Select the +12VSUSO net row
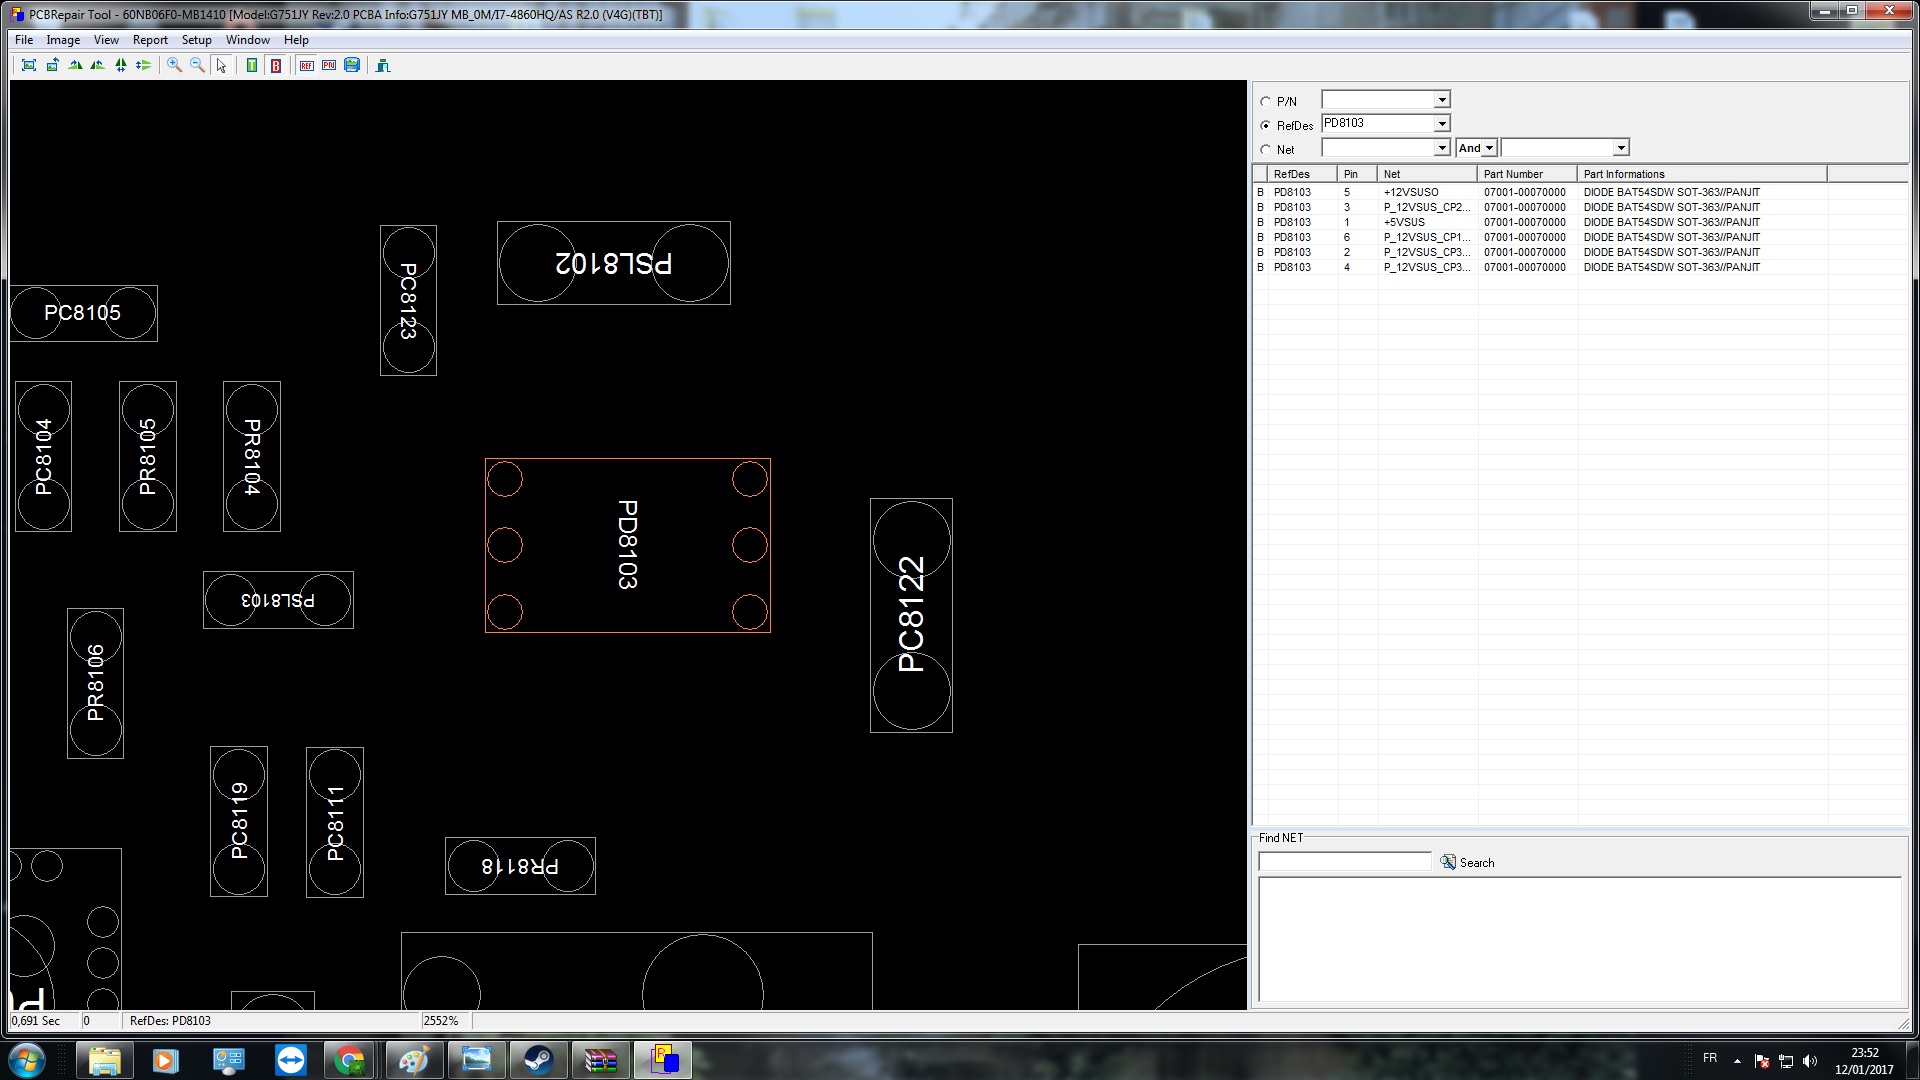Viewport: 1920px width, 1080px height. (x=1410, y=192)
